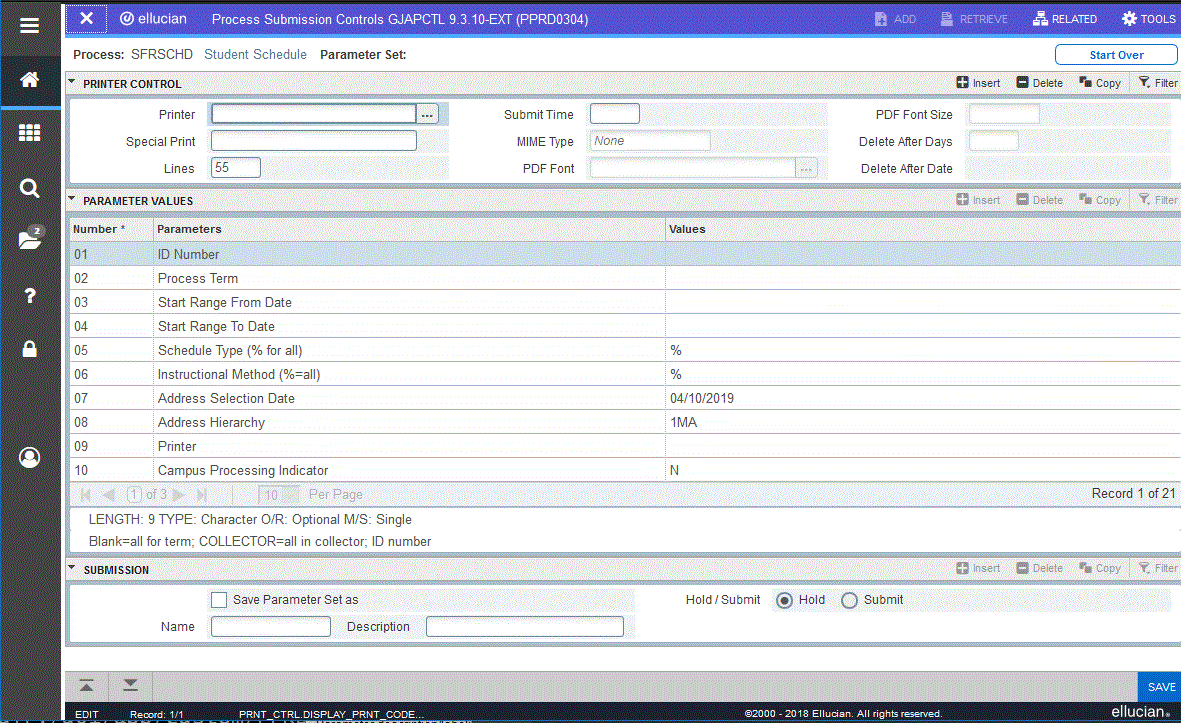
Task: Open the Search icon in sidebar
Action: 29,188
